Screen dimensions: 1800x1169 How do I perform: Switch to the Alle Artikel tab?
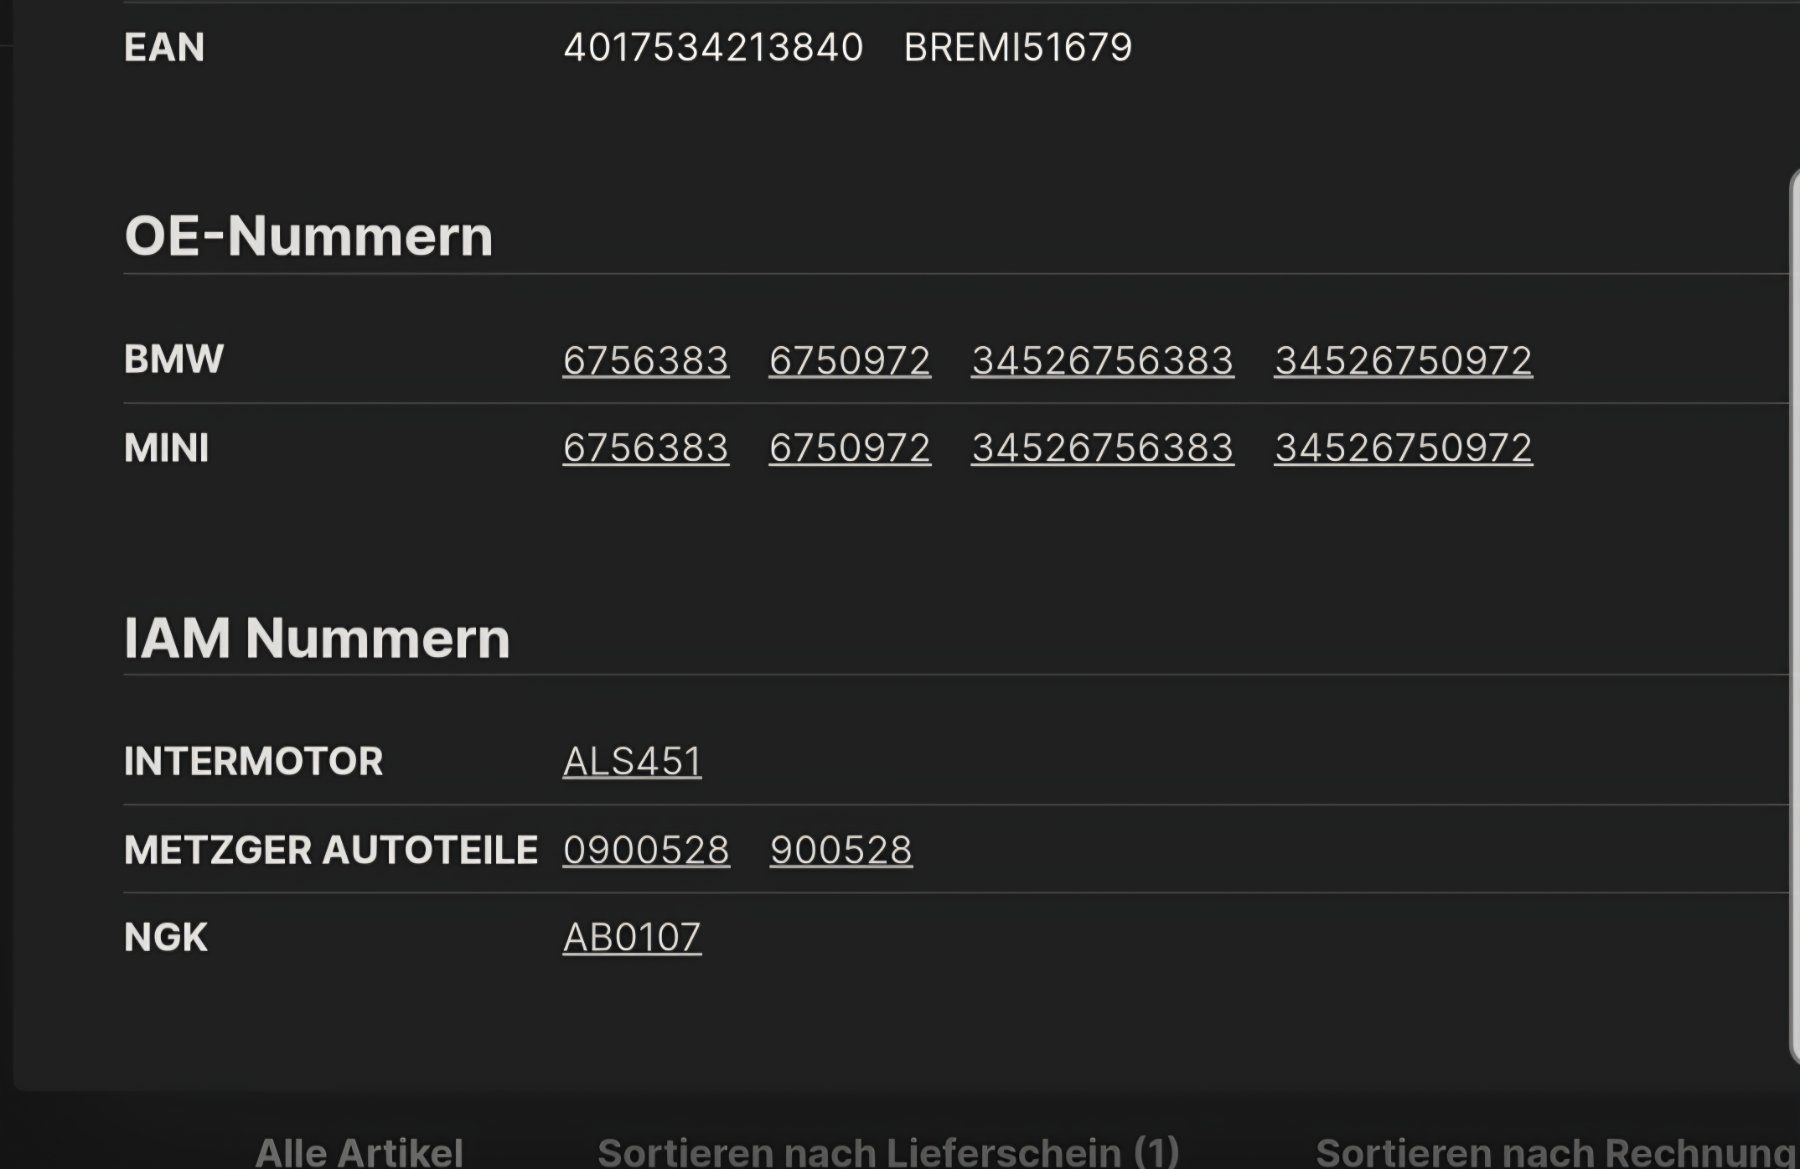(359, 1152)
